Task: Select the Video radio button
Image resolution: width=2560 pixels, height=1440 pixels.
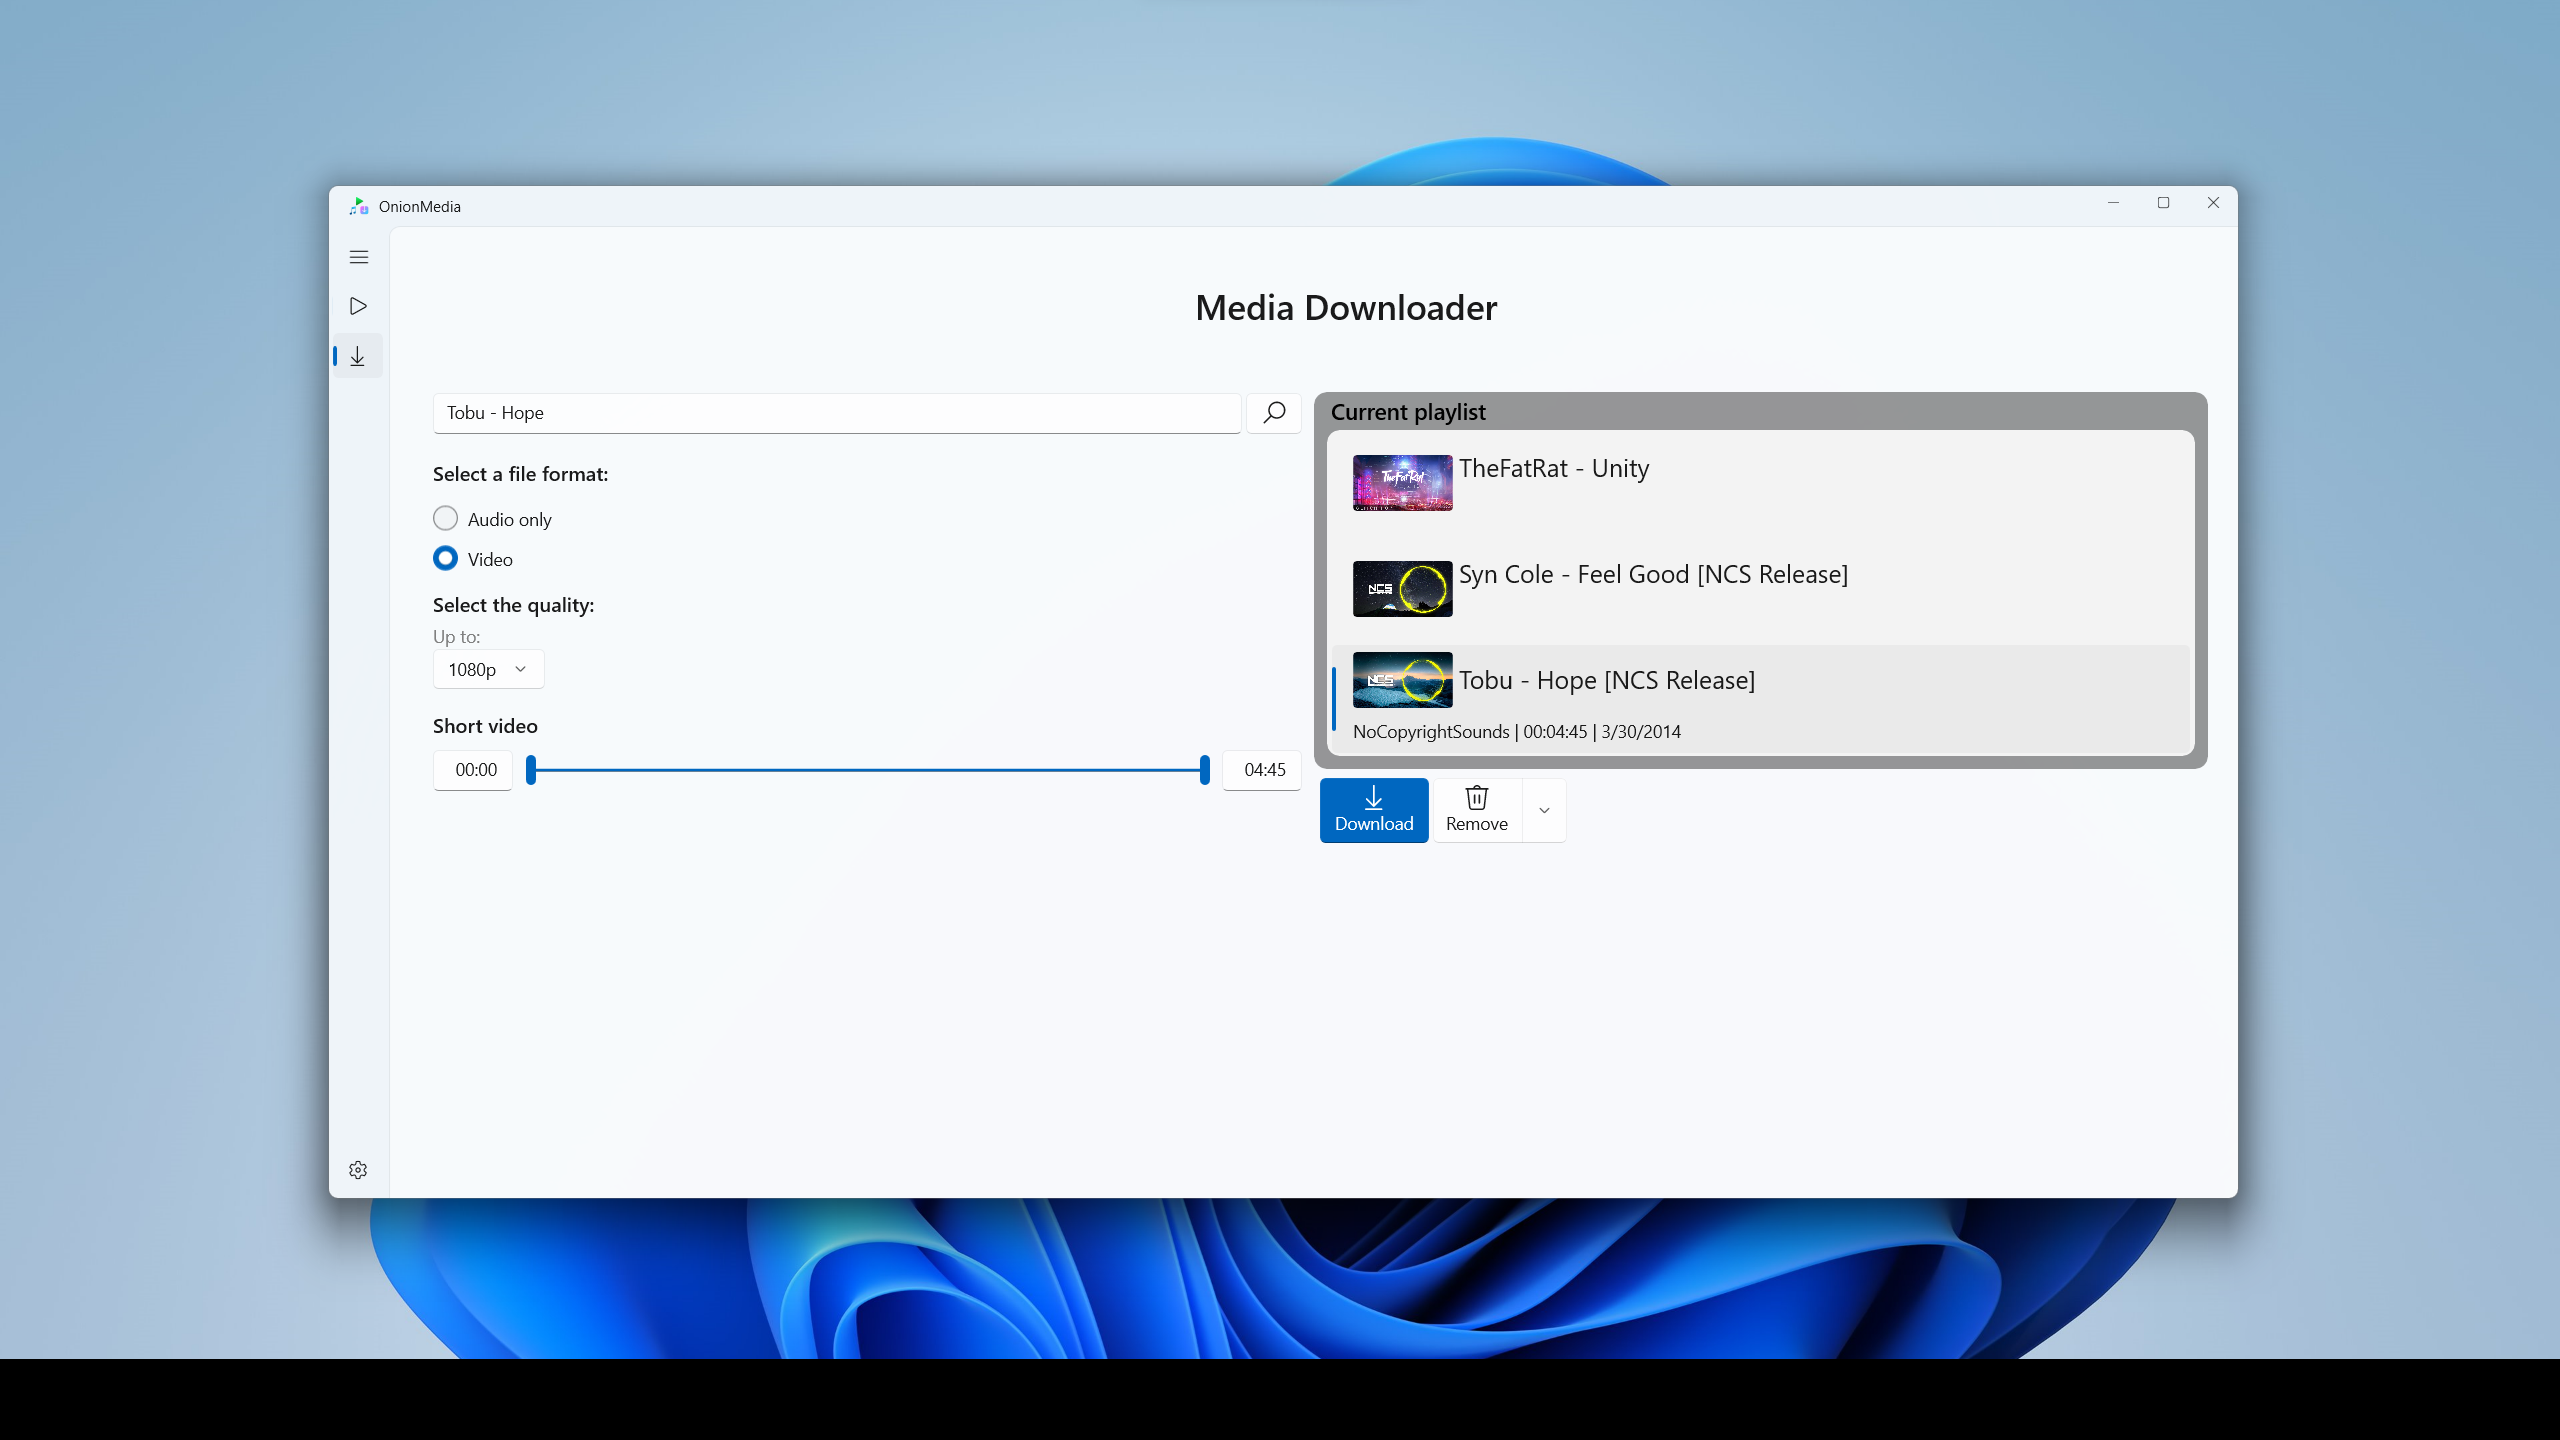Action: [x=446, y=558]
